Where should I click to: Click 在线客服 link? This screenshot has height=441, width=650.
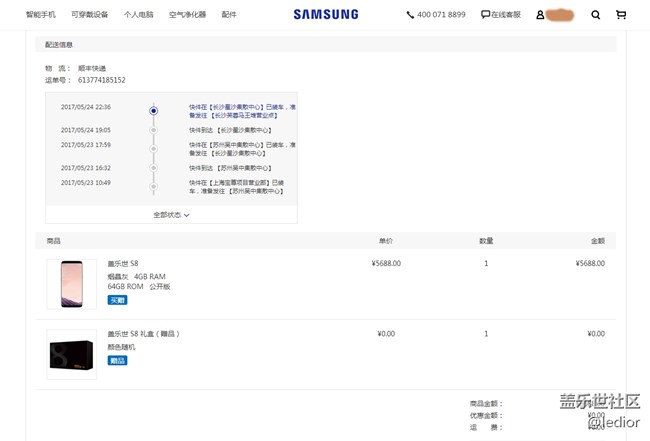[506, 15]
